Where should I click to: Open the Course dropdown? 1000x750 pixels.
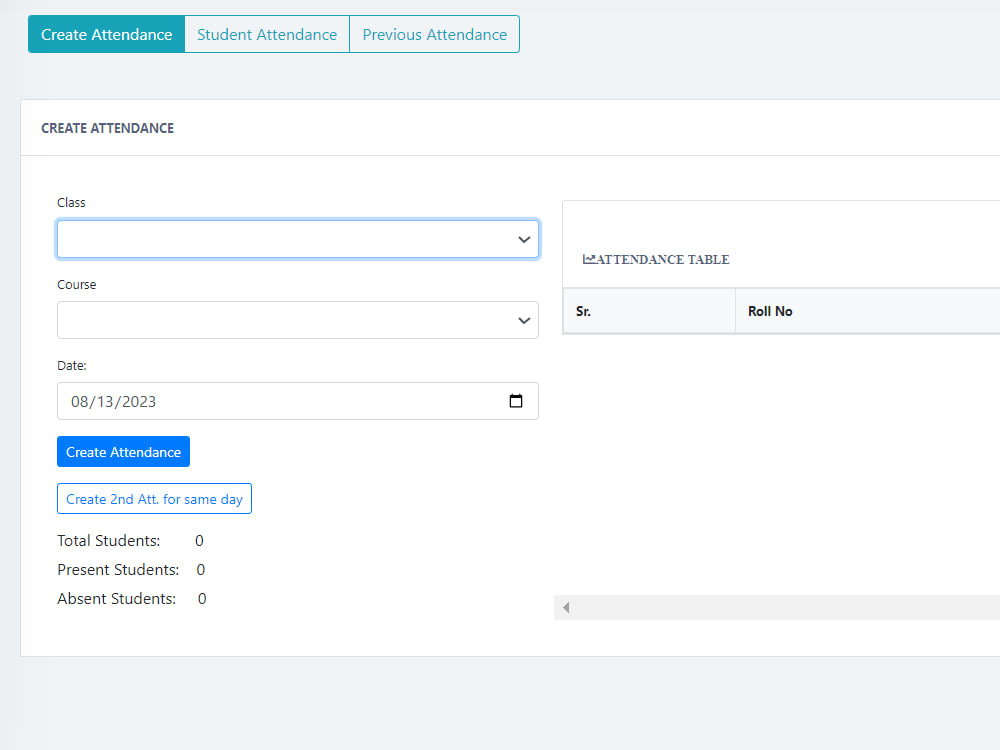pyautogui.click(x=298, y=320)
